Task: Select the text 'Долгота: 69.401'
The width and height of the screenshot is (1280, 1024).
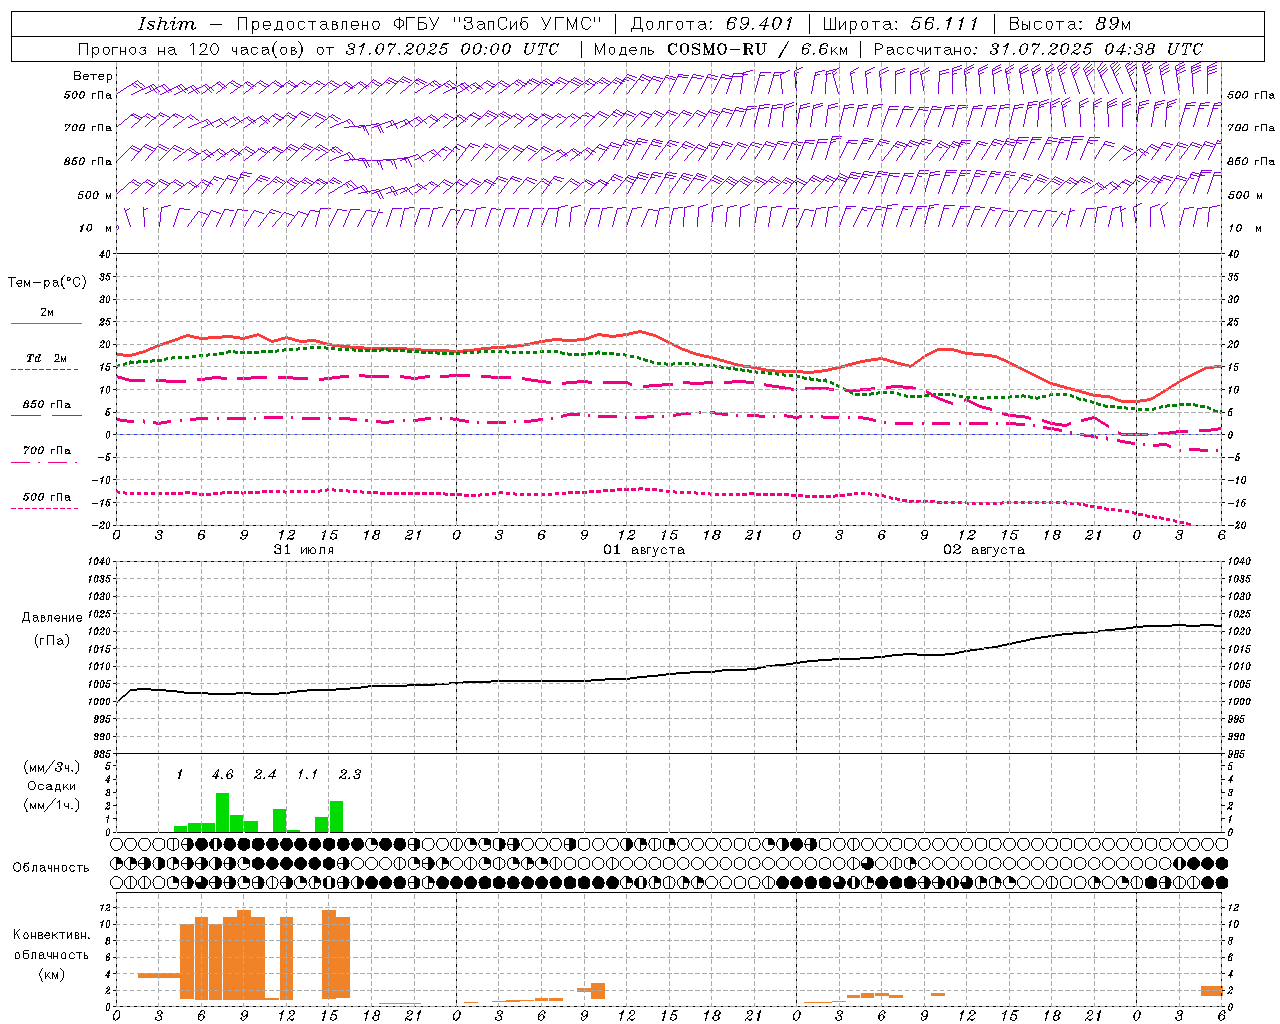Action: 711,24
